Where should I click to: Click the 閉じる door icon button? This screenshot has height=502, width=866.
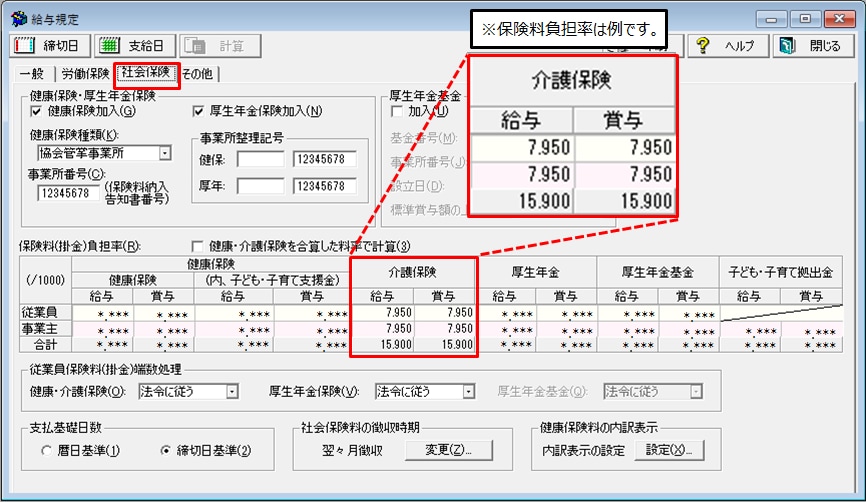point(790,46)
